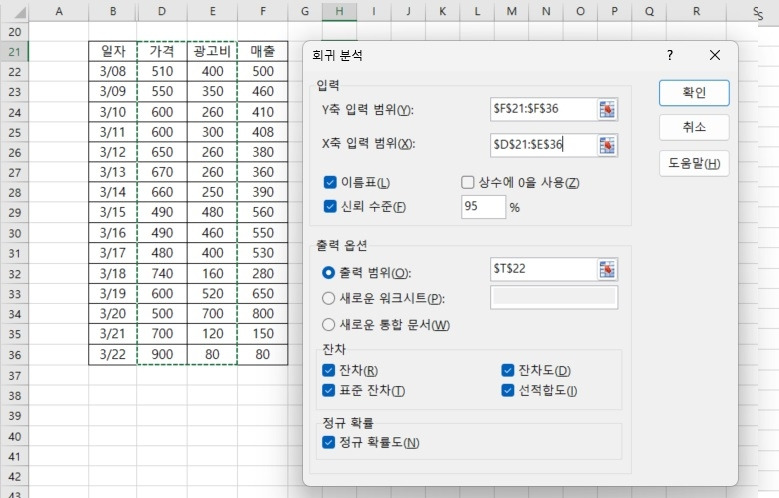Image resolution: width=779 pixels, height=498 pixels.
Task: Click 확인 button to run regression
Action: click(x=694, y=93)
